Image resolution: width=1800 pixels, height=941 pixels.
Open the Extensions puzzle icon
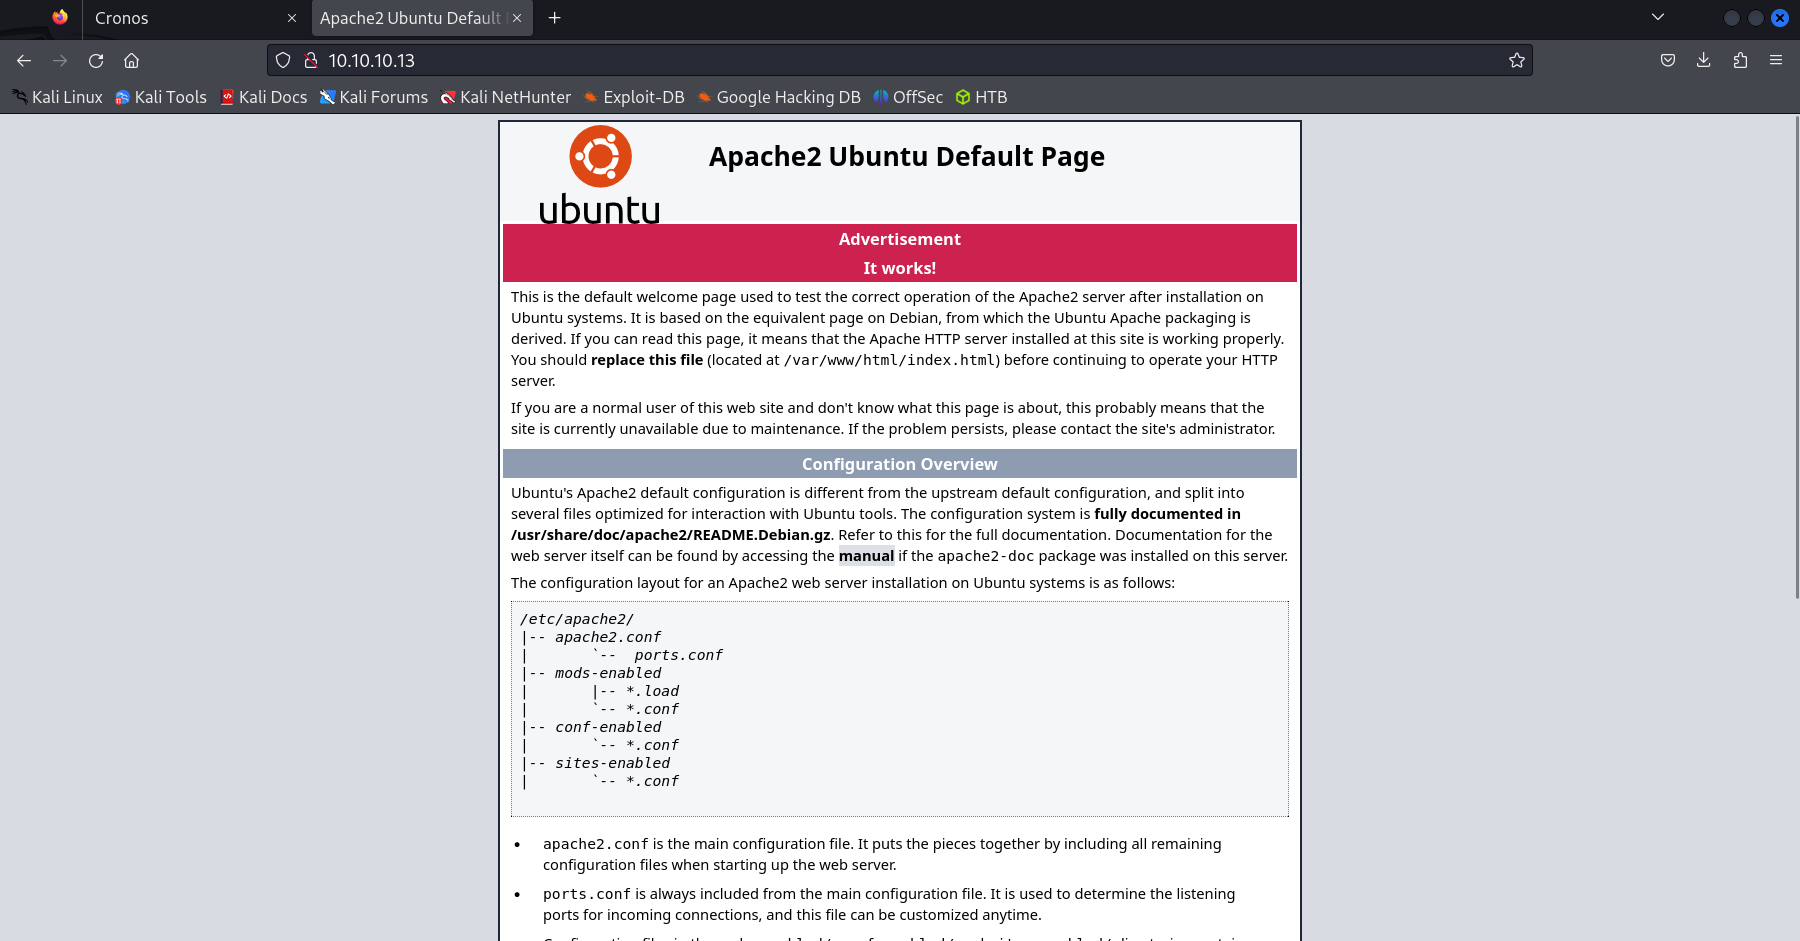click(x=1740, y=60)
